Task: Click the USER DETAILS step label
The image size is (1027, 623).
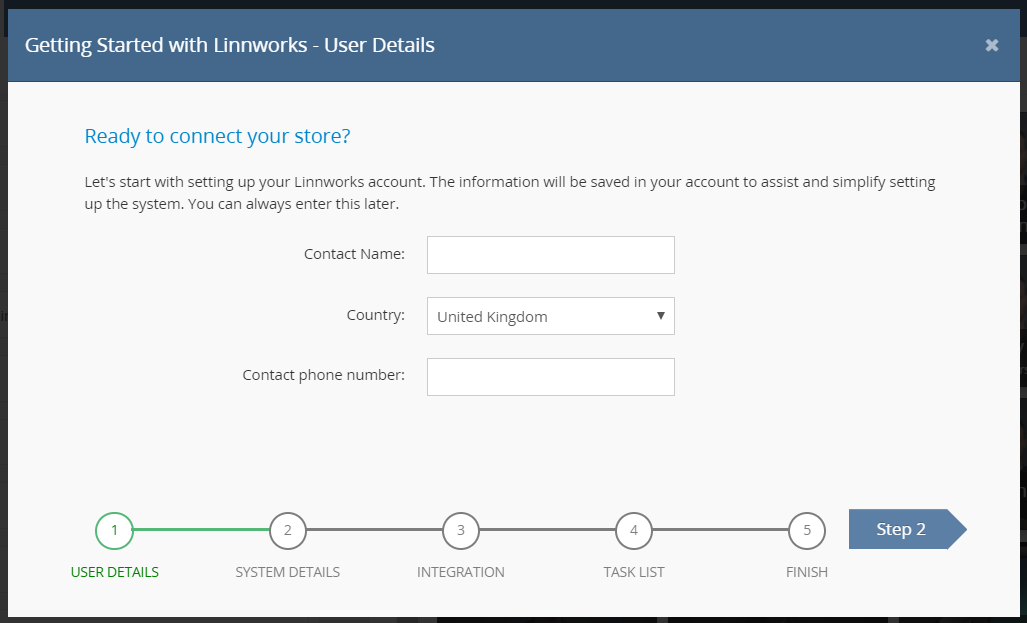Action: [114, 572]
